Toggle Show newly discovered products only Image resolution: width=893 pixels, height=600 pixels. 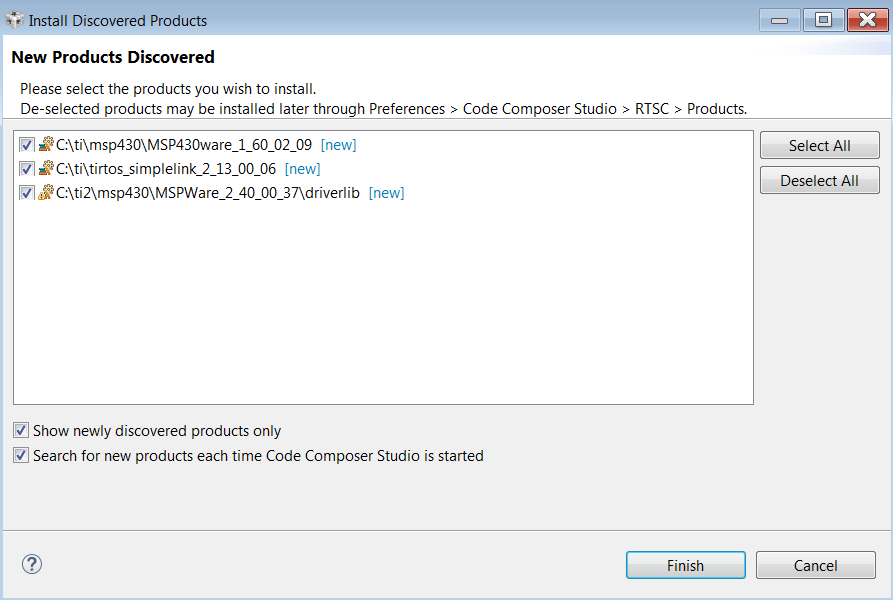(x=21, y=430)
